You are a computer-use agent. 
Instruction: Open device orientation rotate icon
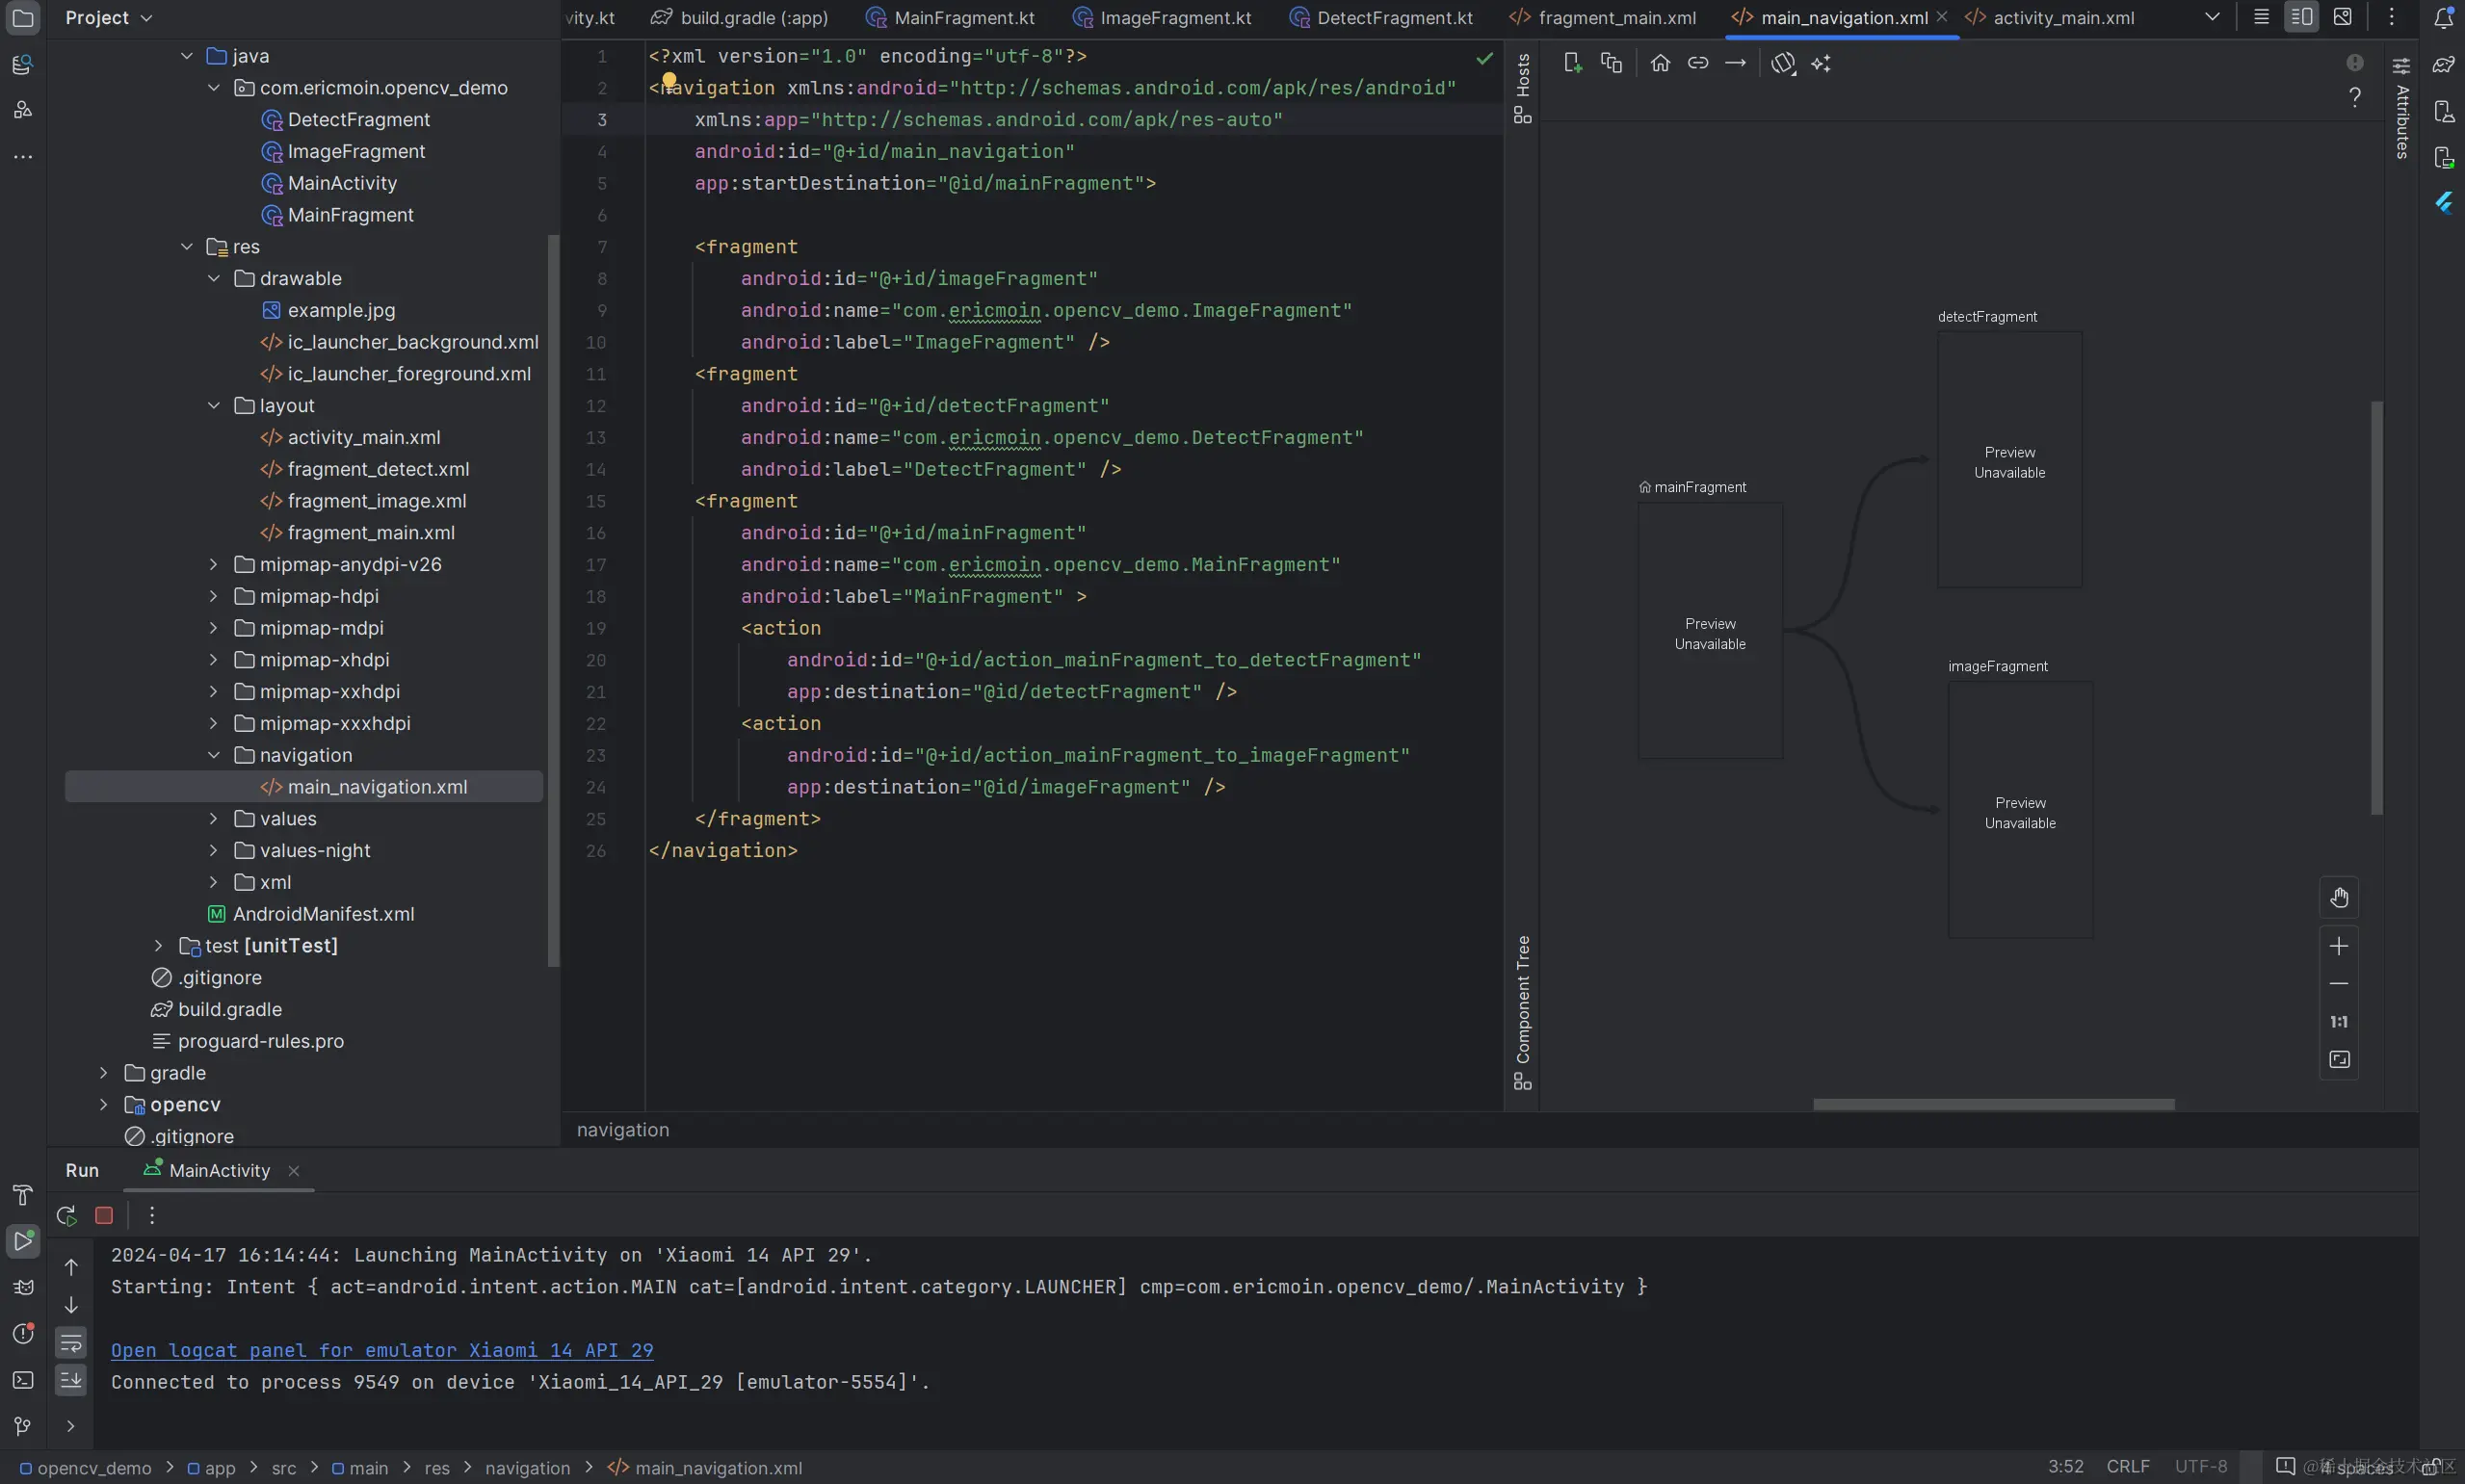tap(1783, 63)
